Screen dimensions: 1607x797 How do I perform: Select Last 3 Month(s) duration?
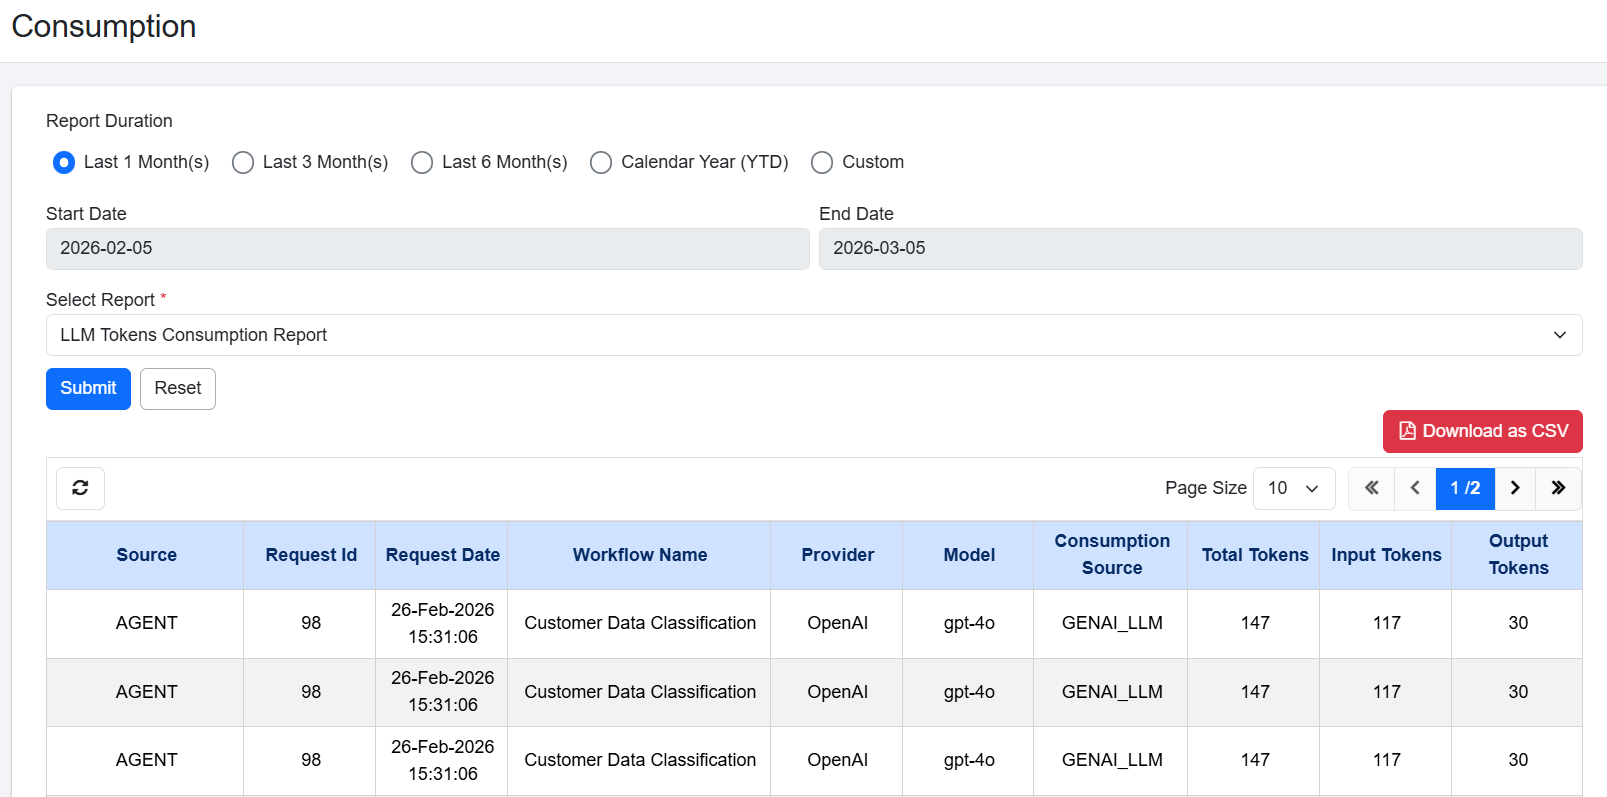click(x=243, y=162)
